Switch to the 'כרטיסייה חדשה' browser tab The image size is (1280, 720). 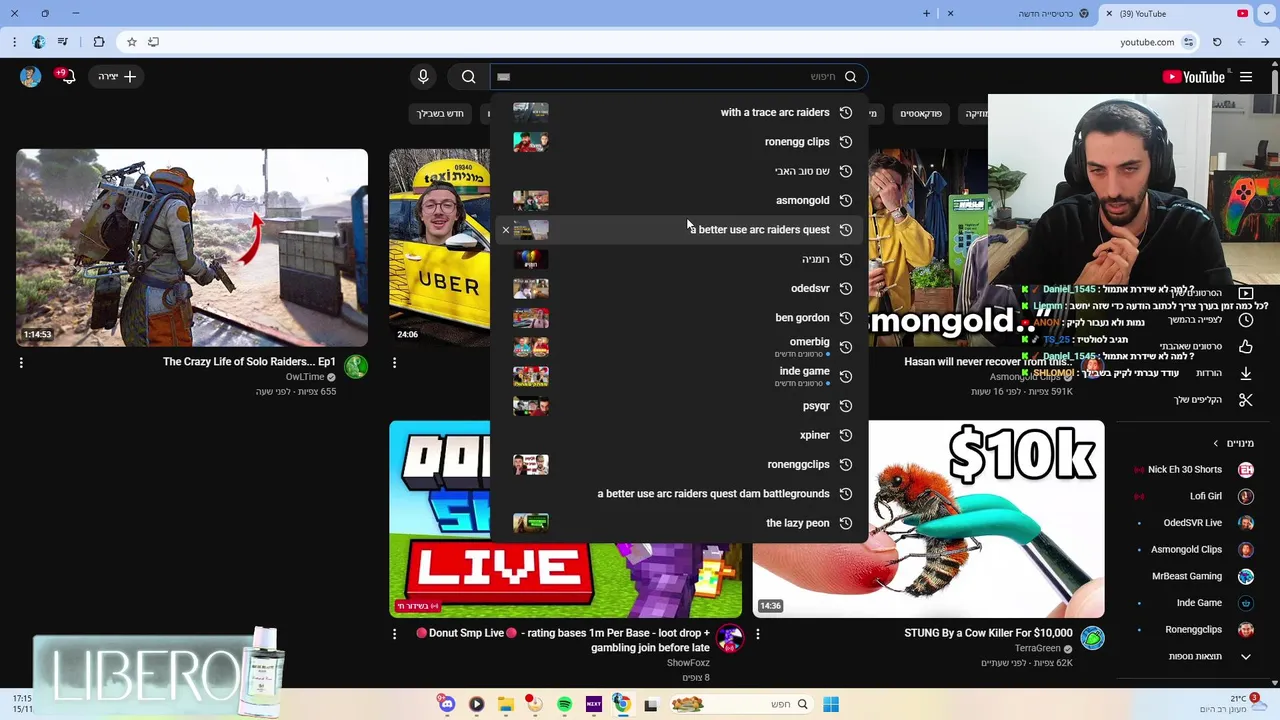click(1020, 14)
